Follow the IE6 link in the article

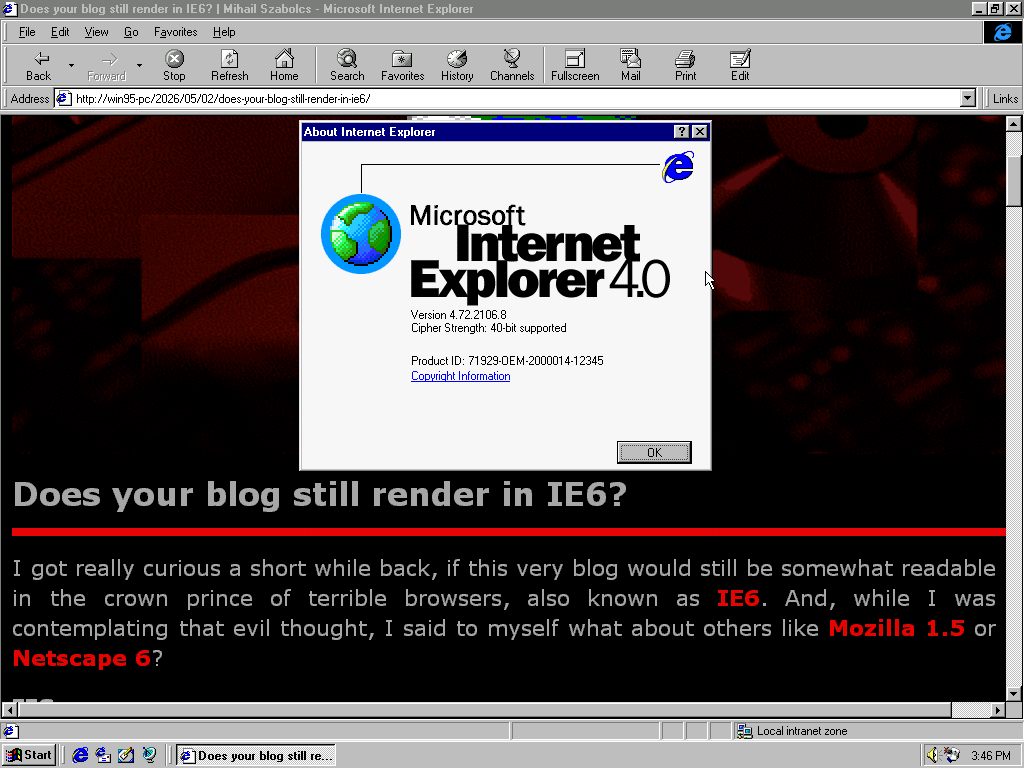pos(738,598)
